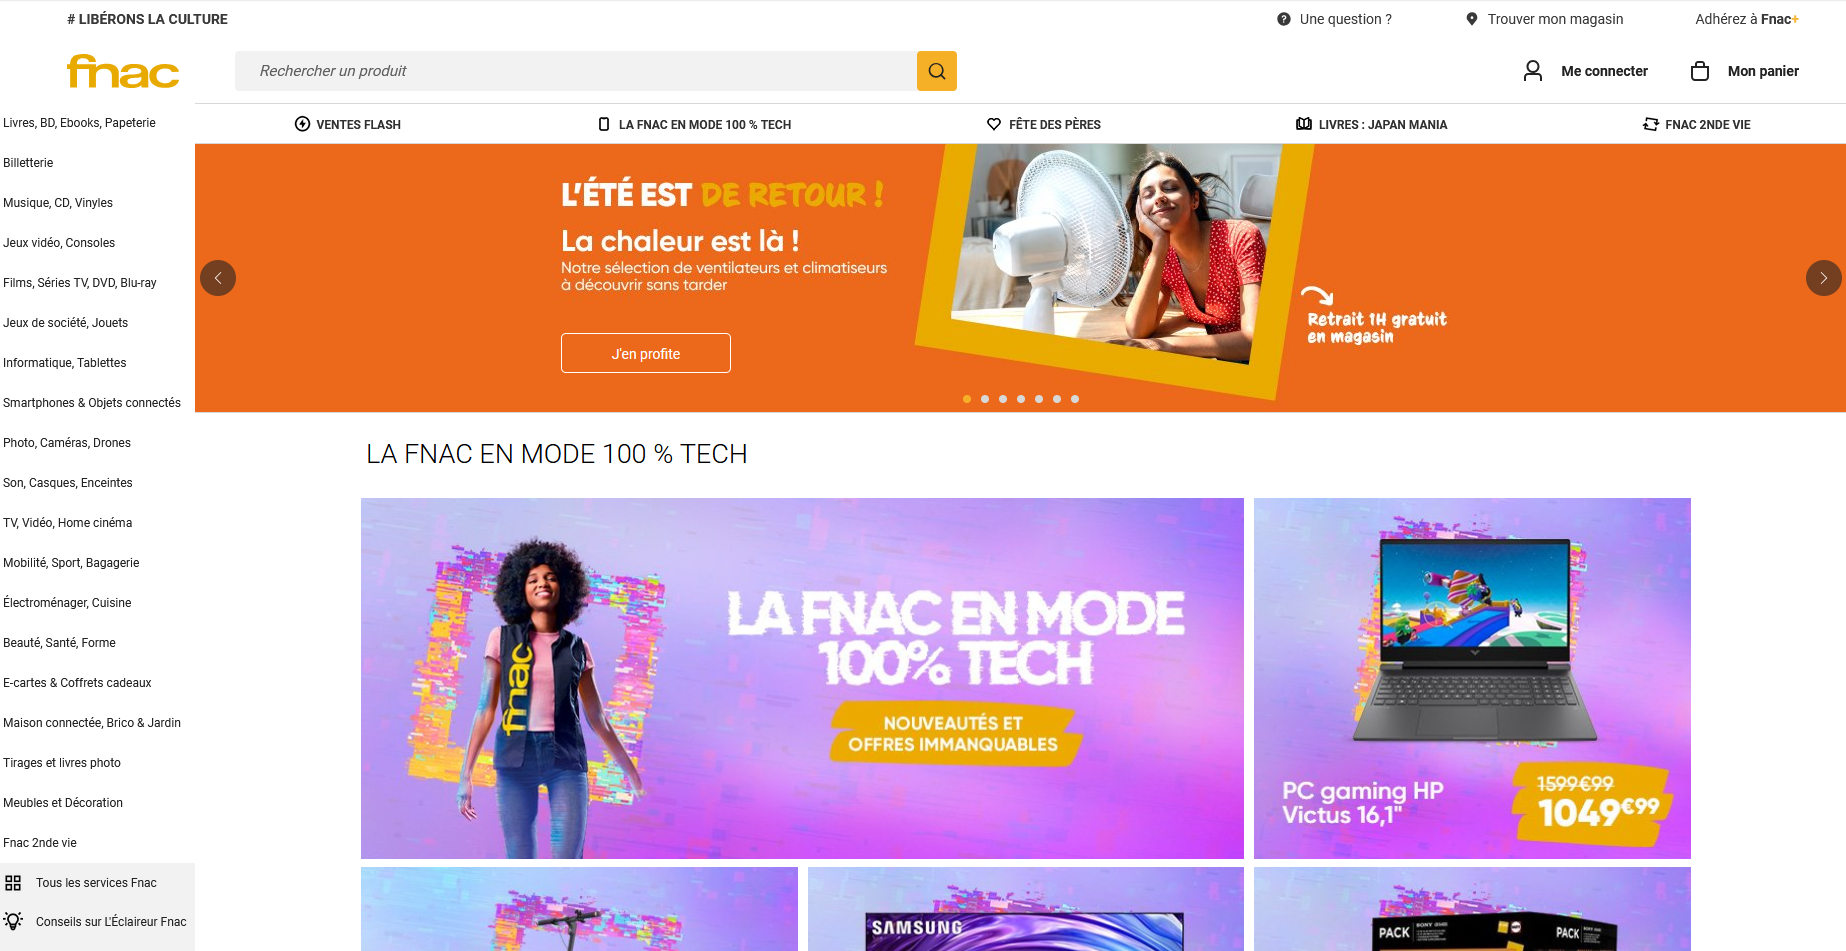
Task: Go to previous banner slide arrow
Action: pyautogui.click(x=218, y=278)
